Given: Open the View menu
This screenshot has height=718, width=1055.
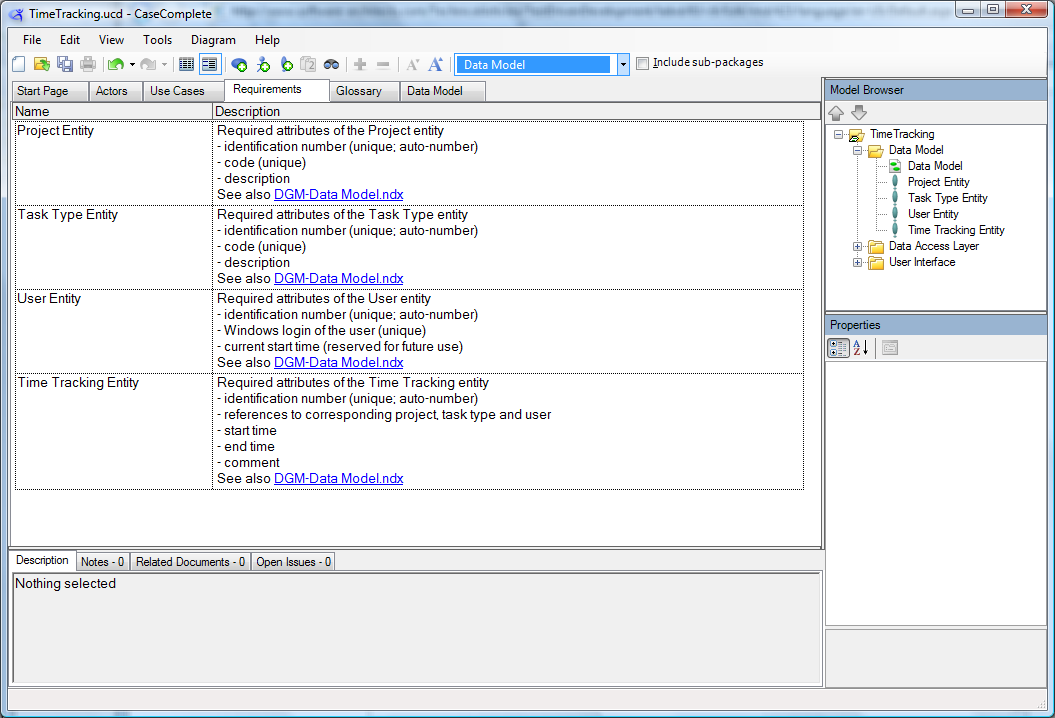Looking at the screenshot, I should [x=111, y=40].
